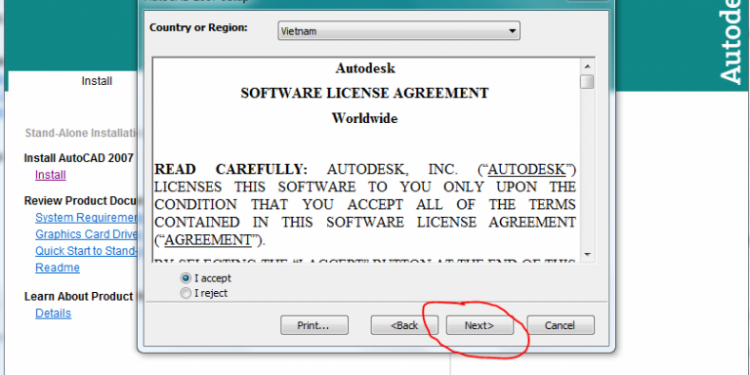
Task: Select the I reject radio button
Action: click(186, 293)
